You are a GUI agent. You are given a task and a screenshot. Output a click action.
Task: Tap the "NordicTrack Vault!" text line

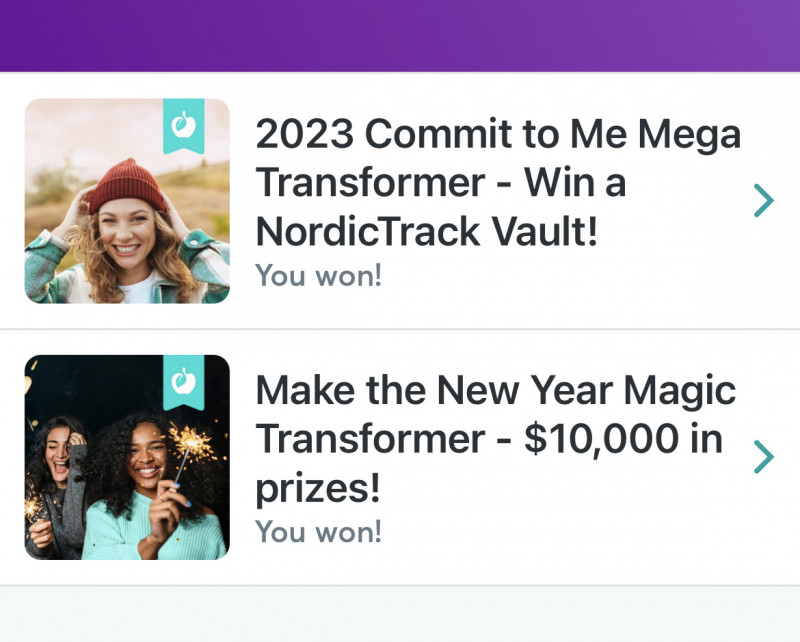click(x=427, y=232)
